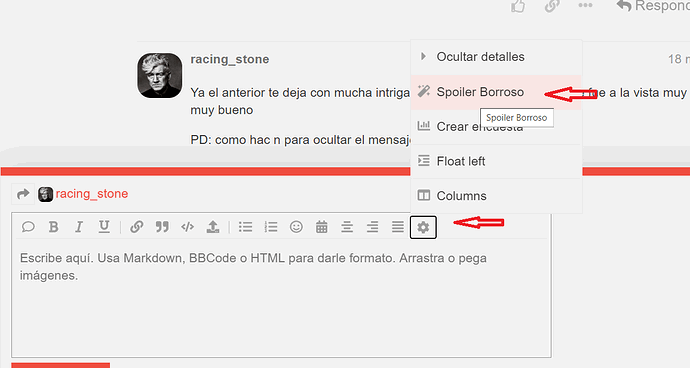The image size is (690, 368).
Task: Apply italic formatting from the toolbar
Action: (x=79, y=227)
